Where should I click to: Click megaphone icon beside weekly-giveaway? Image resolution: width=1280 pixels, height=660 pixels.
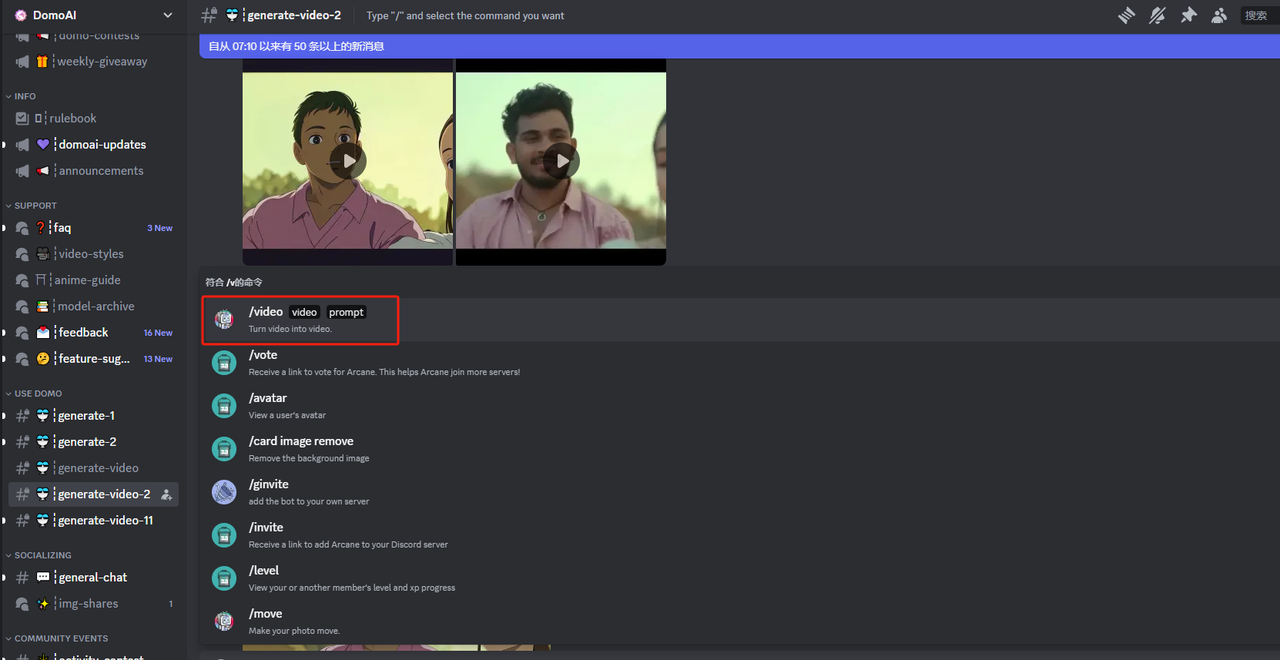[x=22, y=61]
